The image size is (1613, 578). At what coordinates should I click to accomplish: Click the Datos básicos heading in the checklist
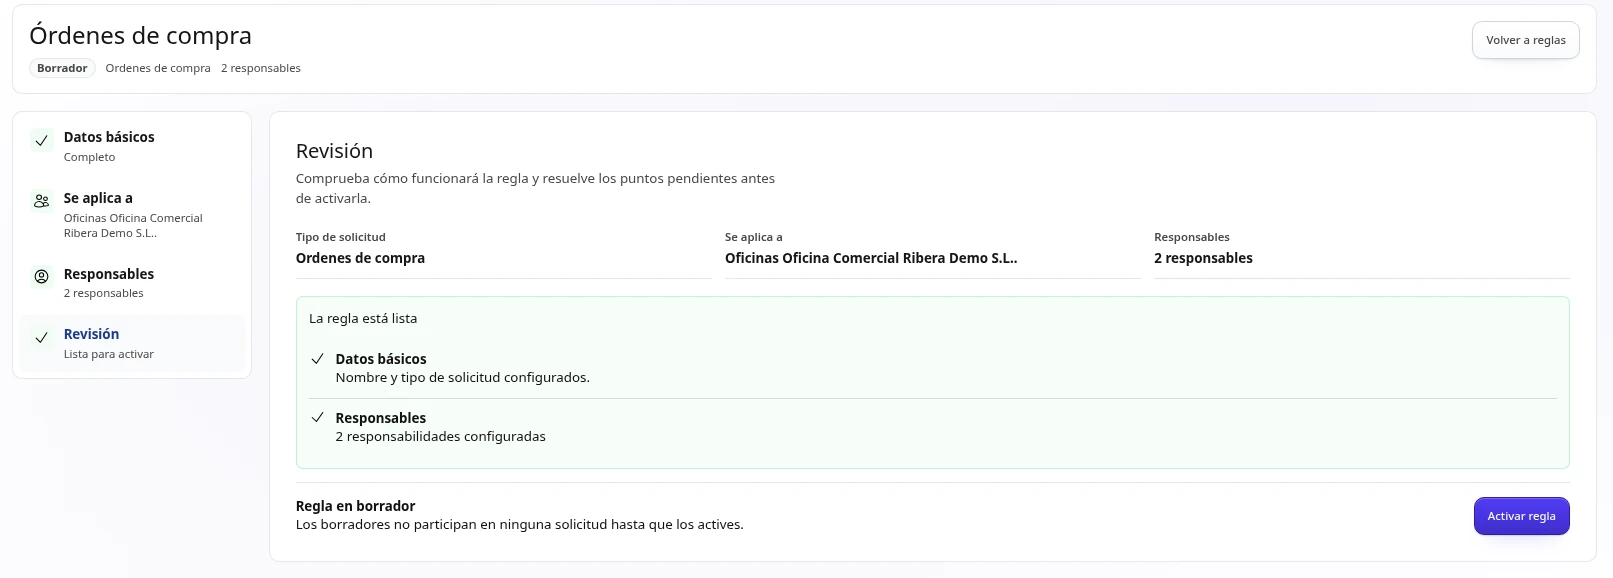point(381,359)
